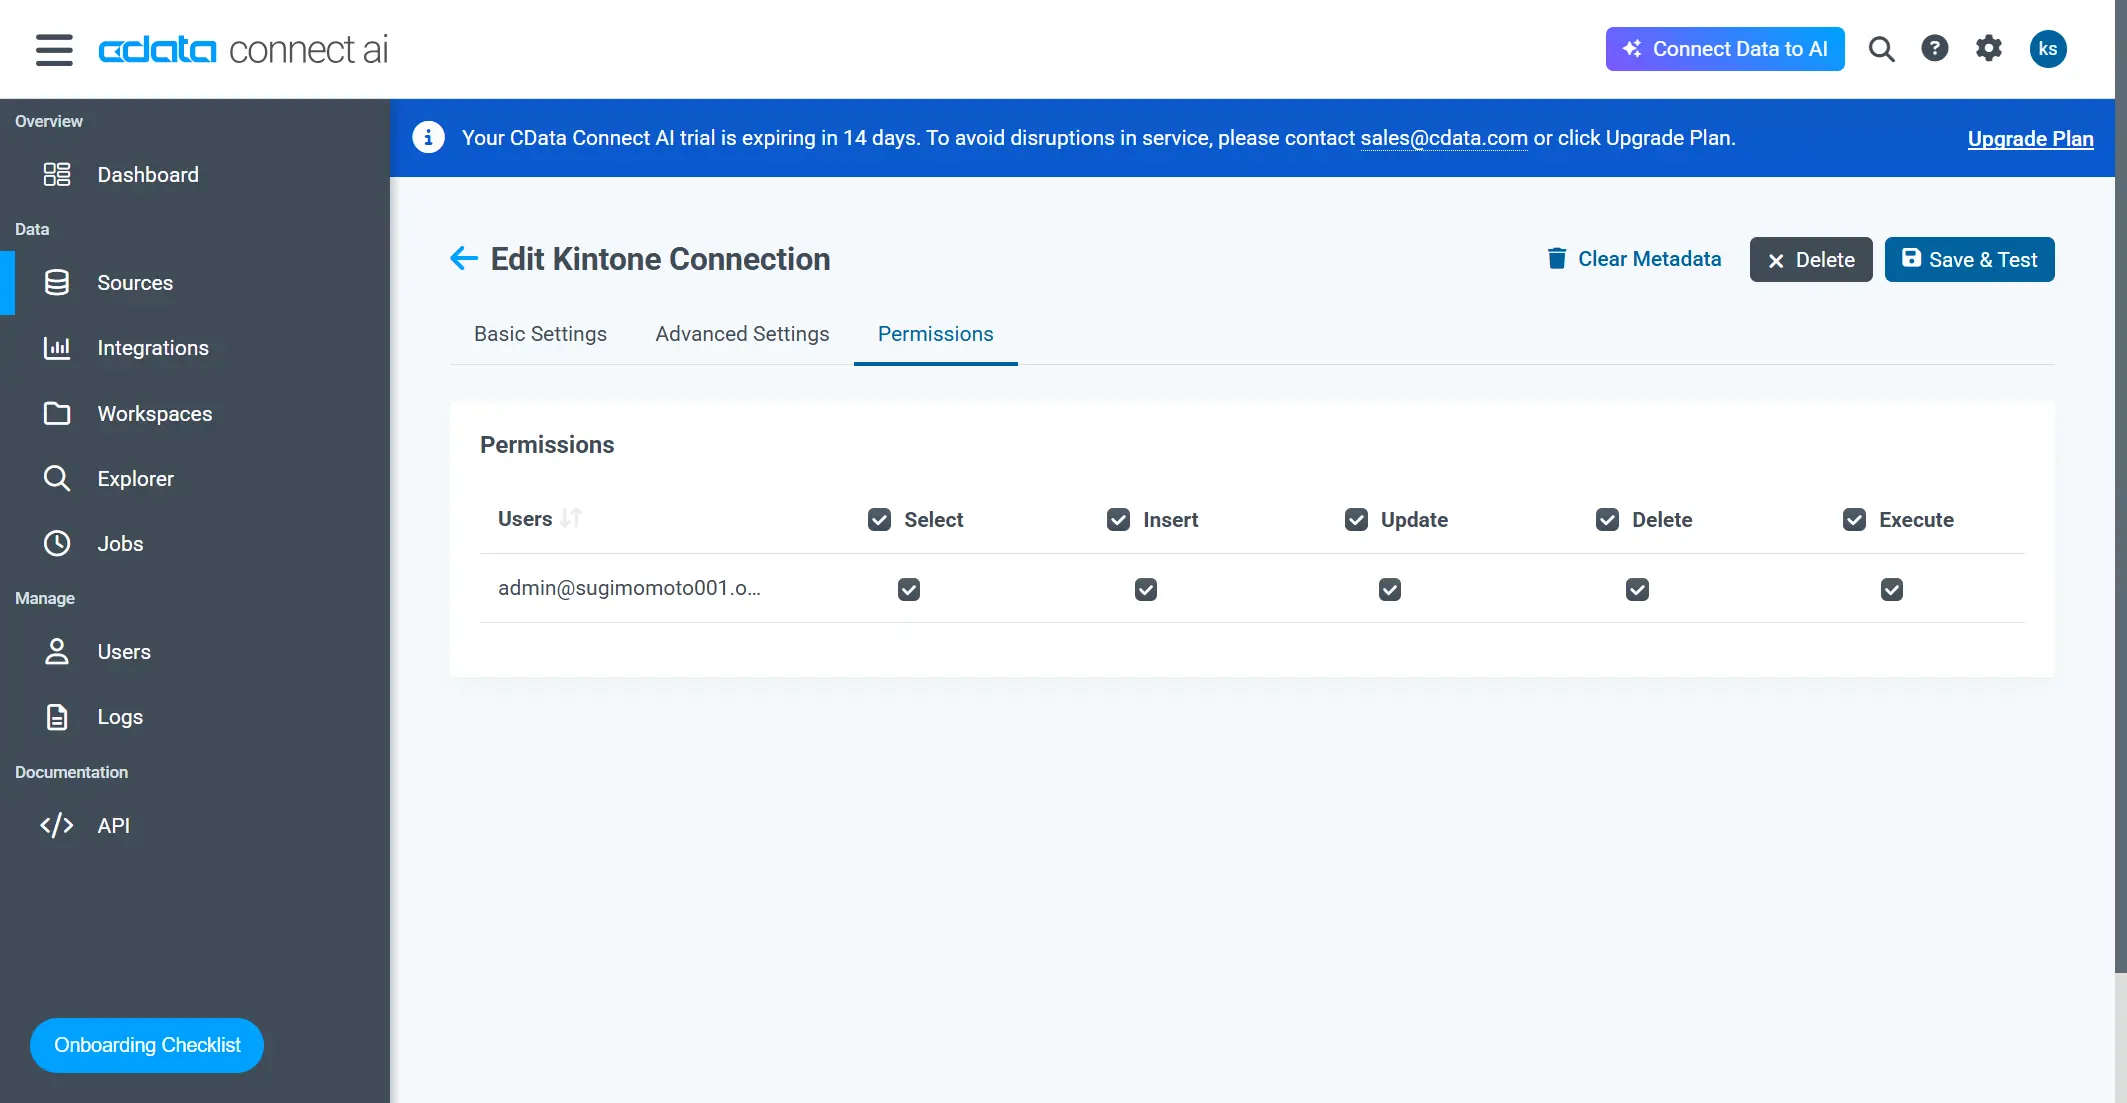Open the API documentation
The width and height of the screenshot is (2127, 1103).
click(113, 825)
